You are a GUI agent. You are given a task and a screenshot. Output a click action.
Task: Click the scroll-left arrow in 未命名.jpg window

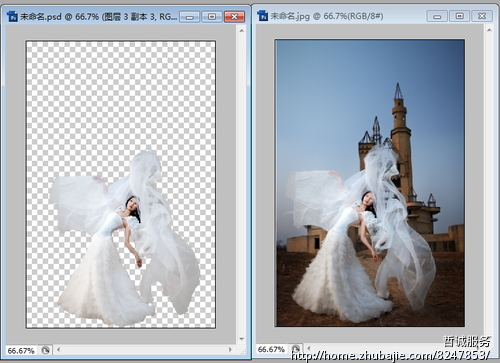(309, 348)
